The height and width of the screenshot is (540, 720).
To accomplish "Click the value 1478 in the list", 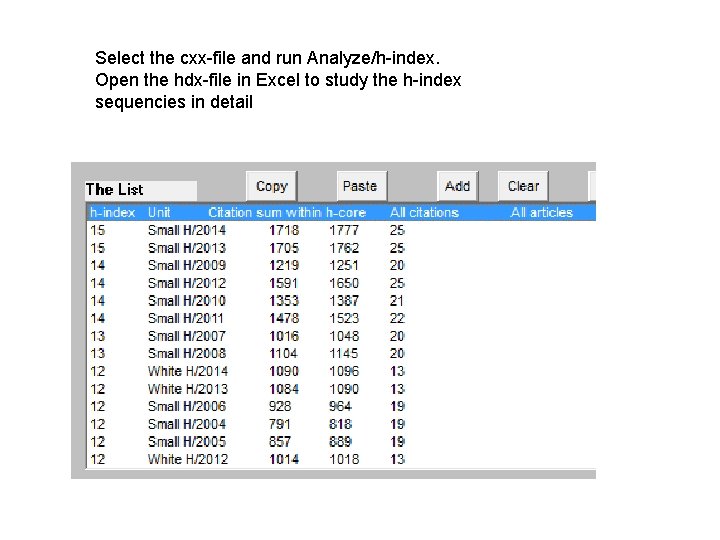I will point(284,318).
